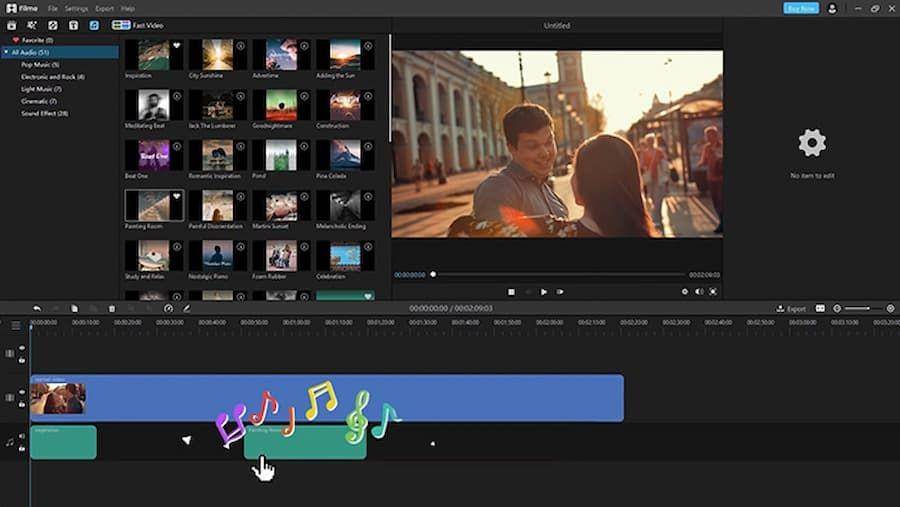Download the Jack The Lumberer track

[x=241, y=96]
